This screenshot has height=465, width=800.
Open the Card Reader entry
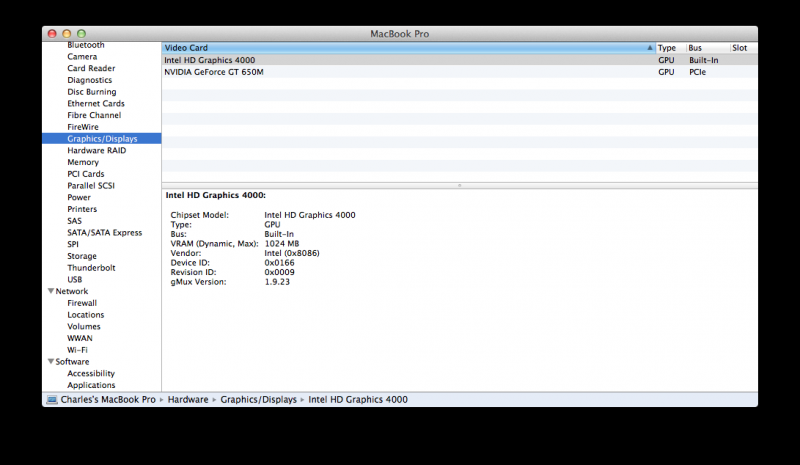91,68
